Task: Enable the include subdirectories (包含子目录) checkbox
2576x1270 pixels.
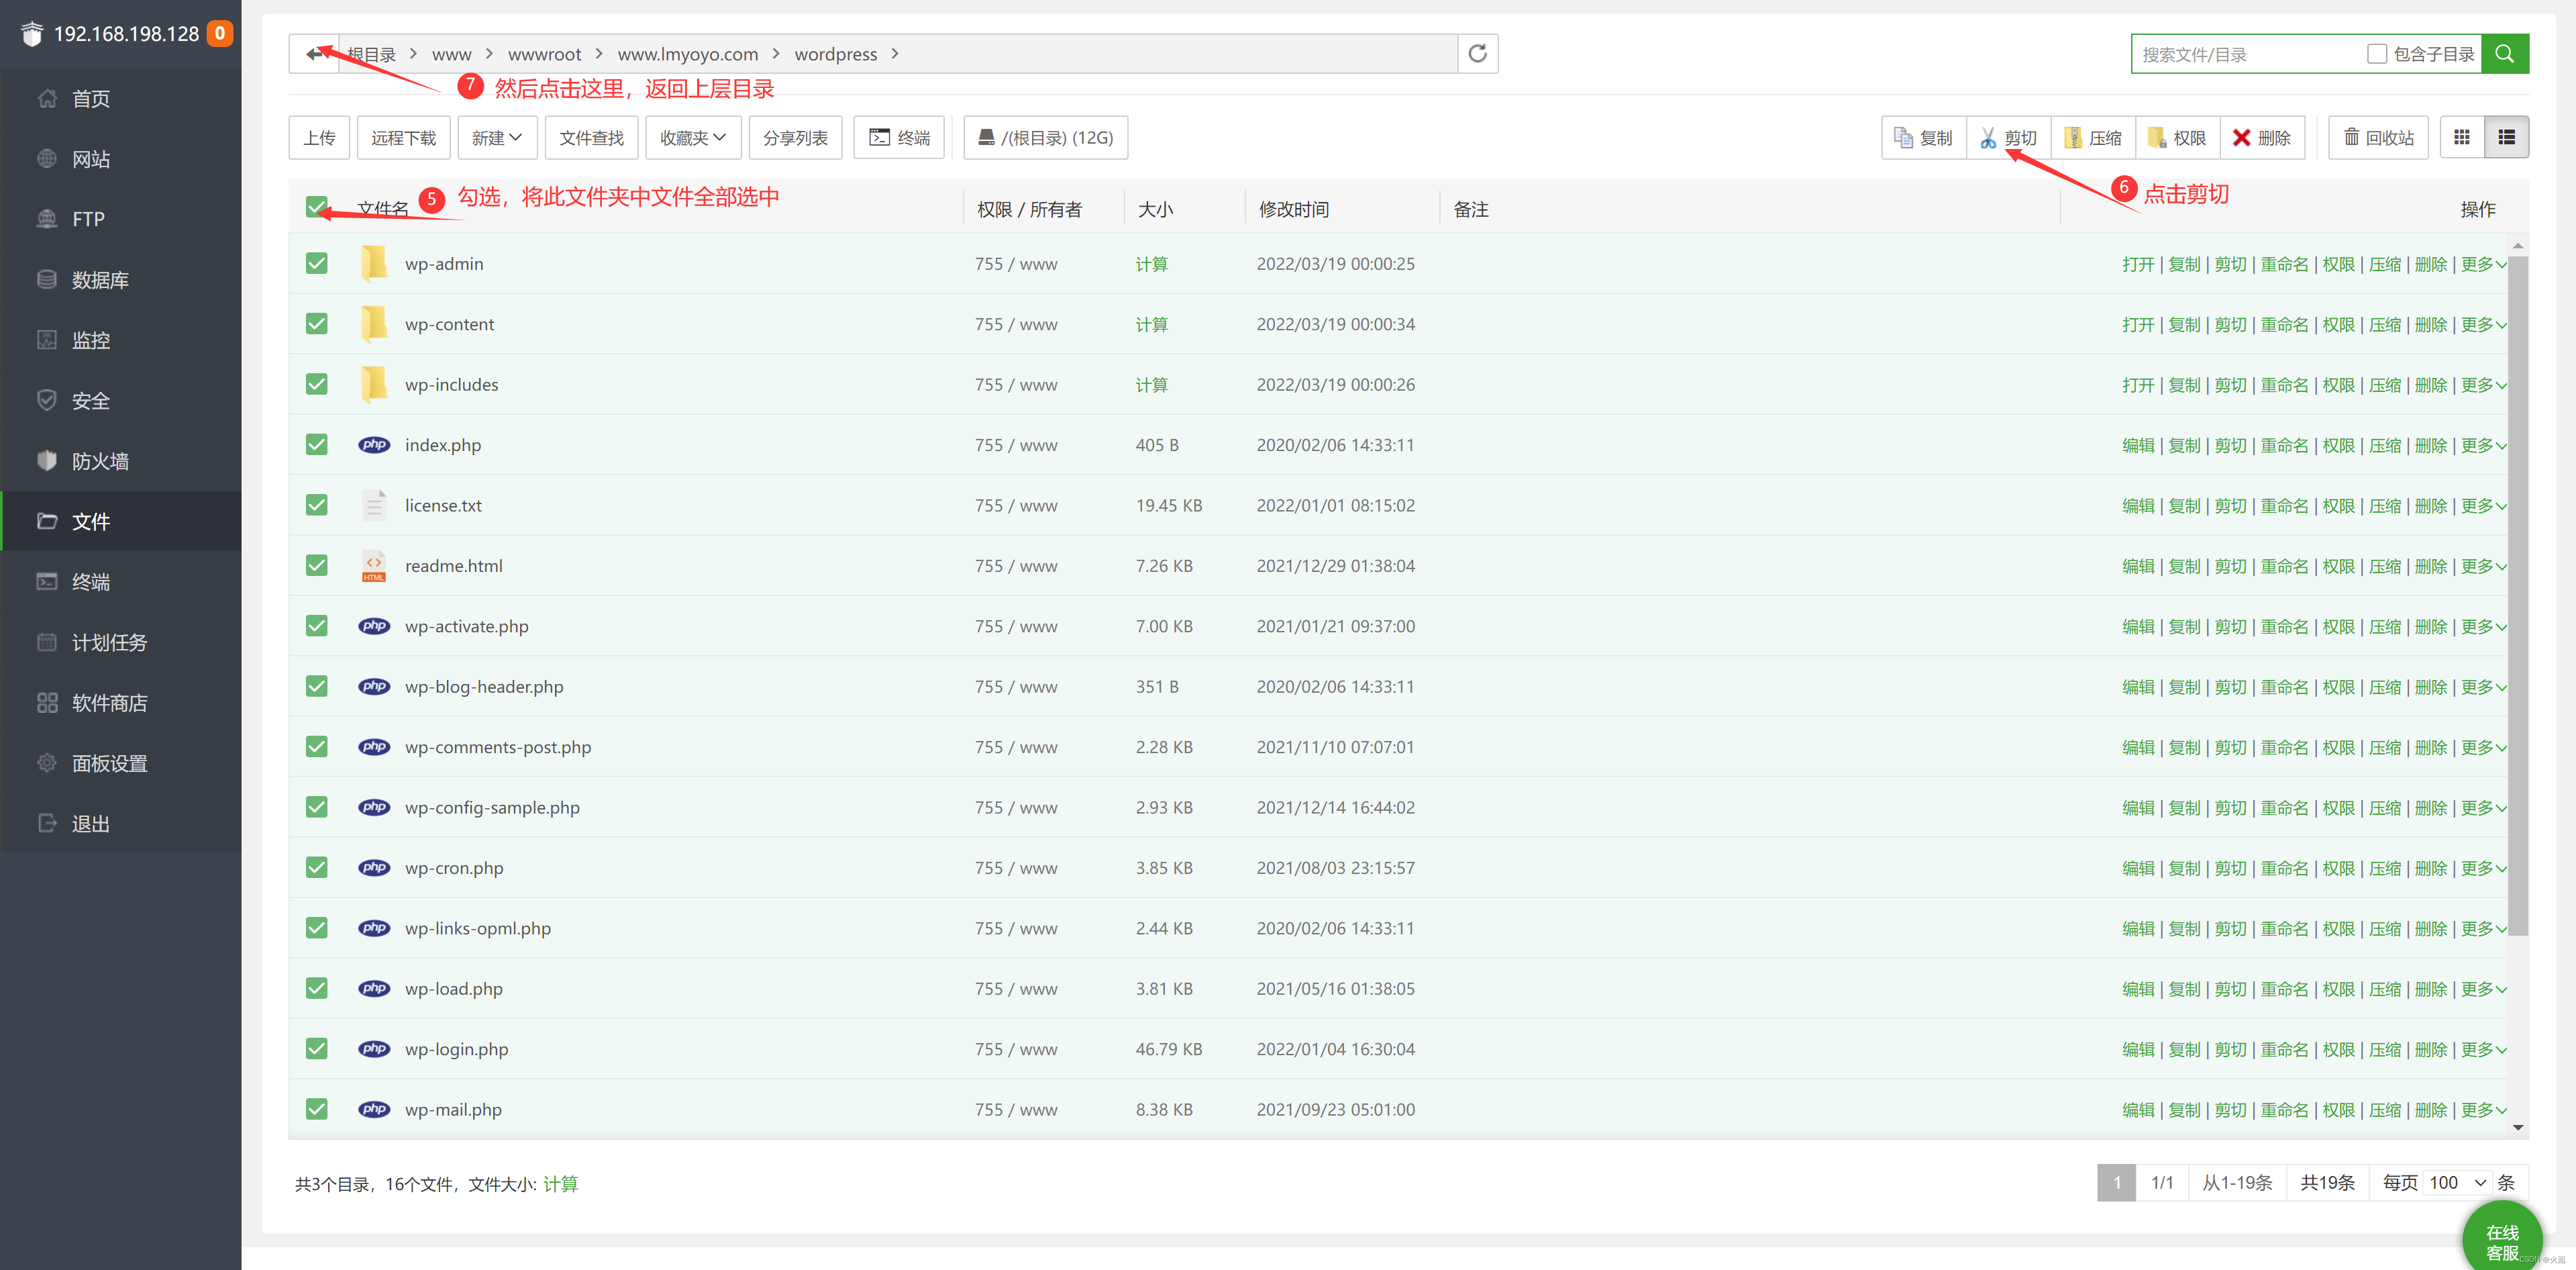Action: tap(2377, 54)
